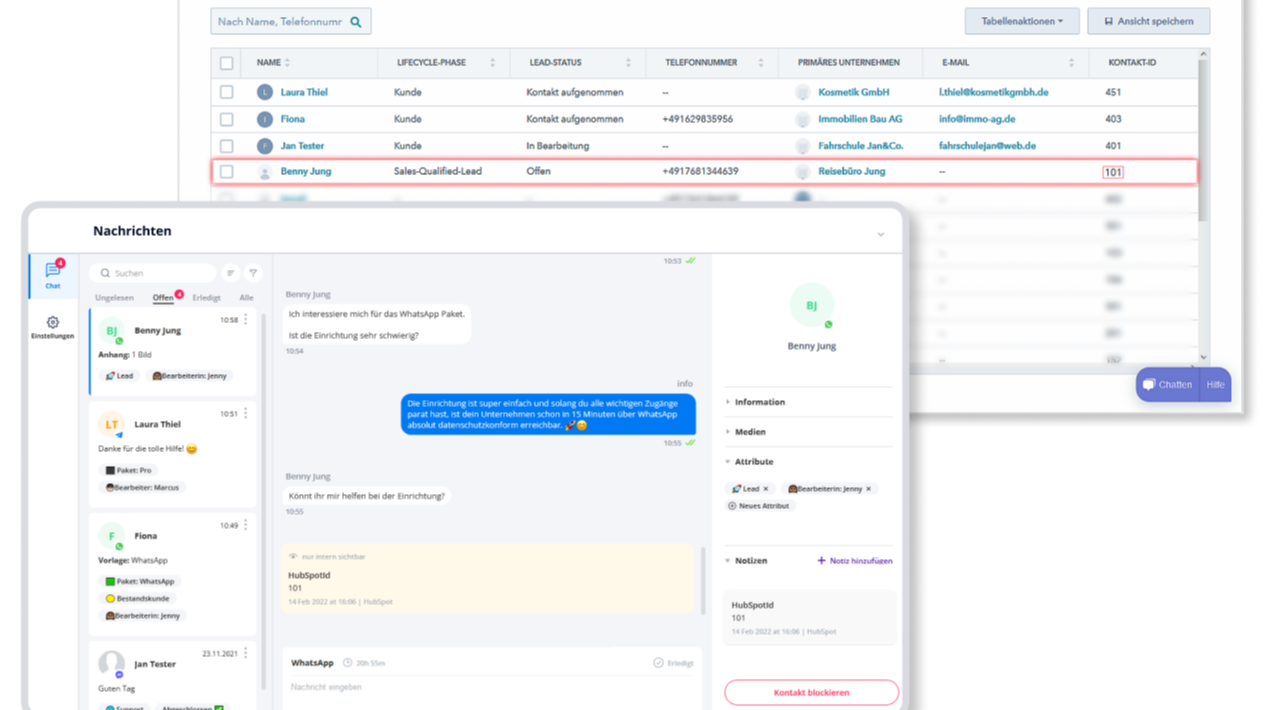Open three-dot menu on Benny Jung chat
The height and width of the screenshot is (710, 1263).
click(x=246, y=320)
